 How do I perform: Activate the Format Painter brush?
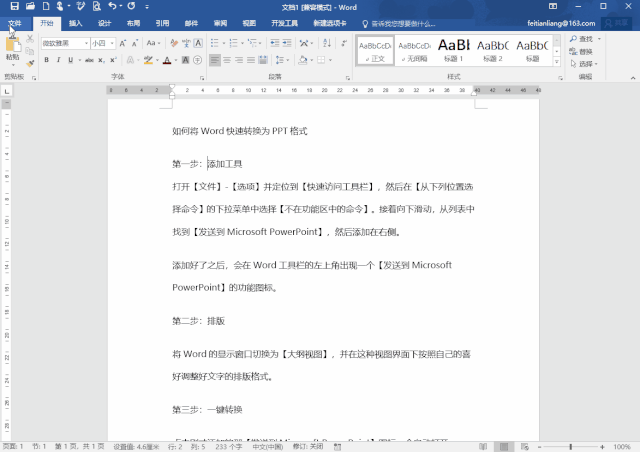pos(30,63)
